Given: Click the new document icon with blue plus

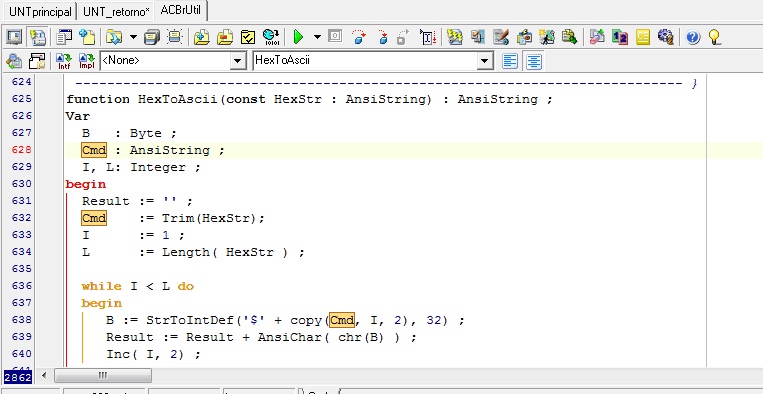Looking at the screenshot, I should click(x=87, y=37).
